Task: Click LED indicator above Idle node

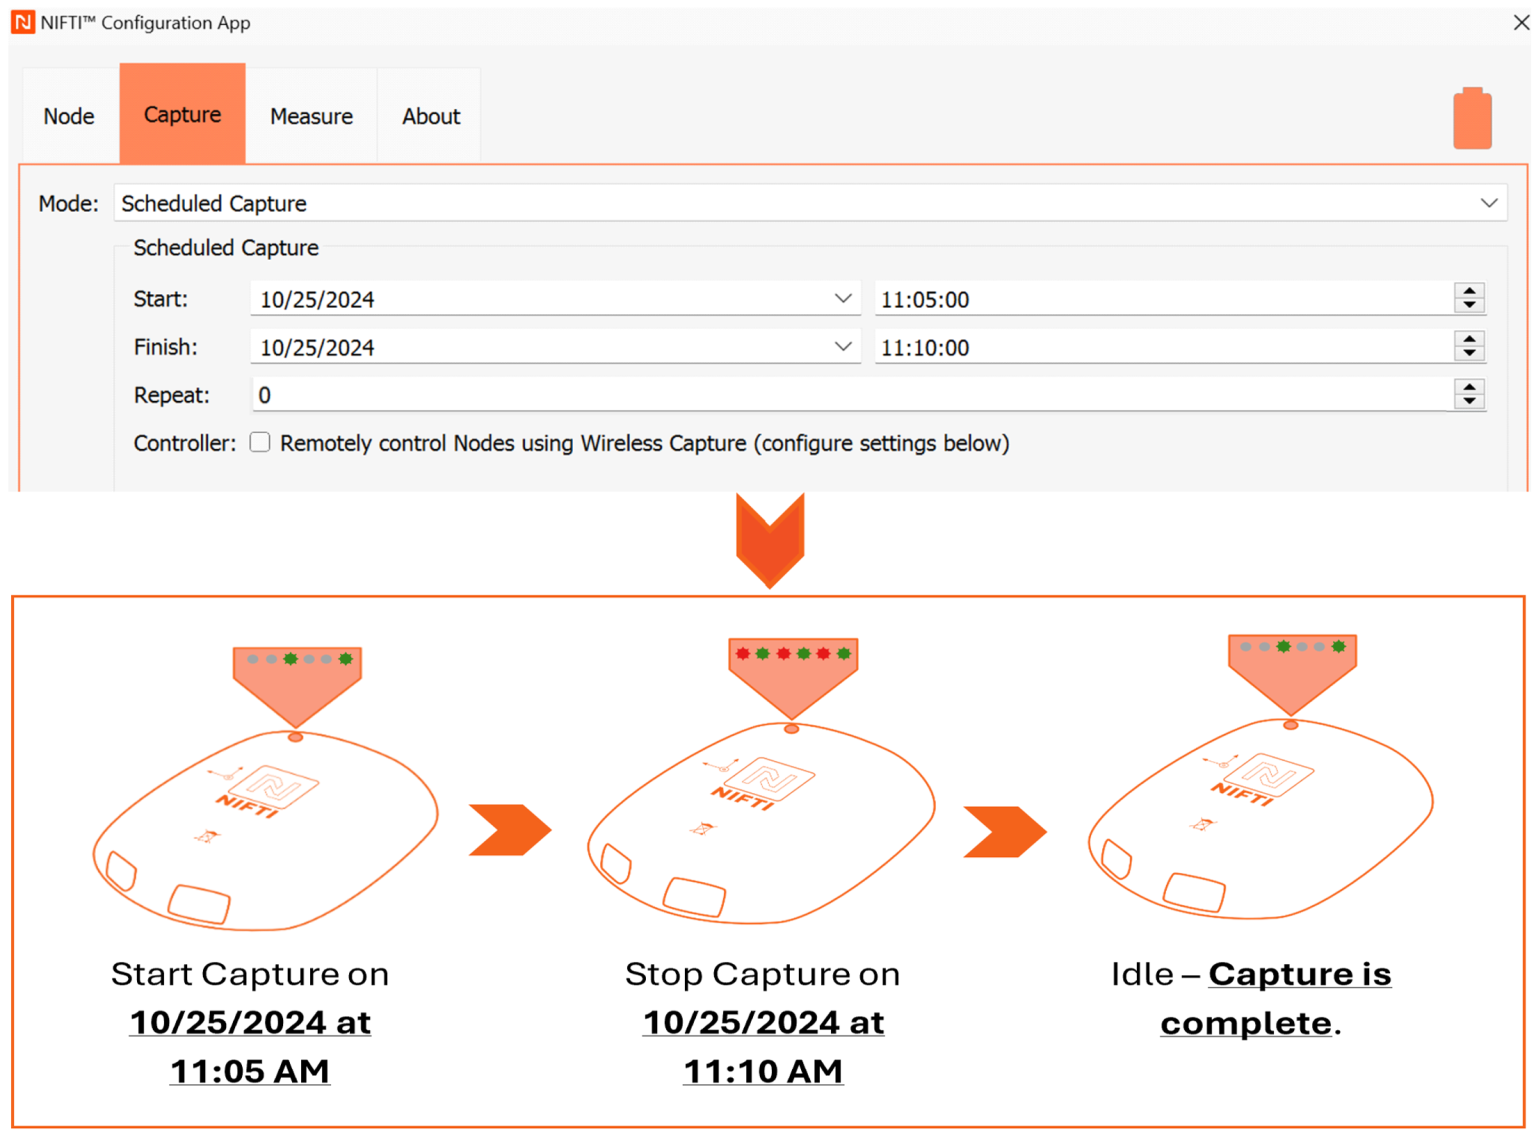Action: tap(1292, 674)
